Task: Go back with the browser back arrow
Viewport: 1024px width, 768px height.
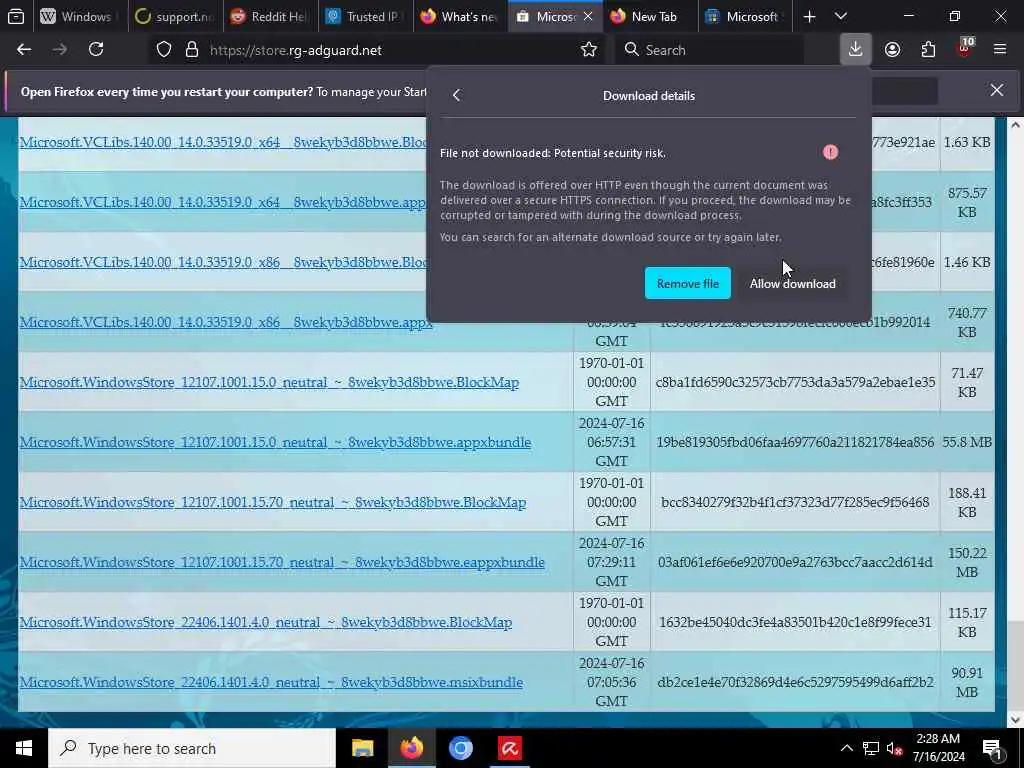Action: click(24, 50)
